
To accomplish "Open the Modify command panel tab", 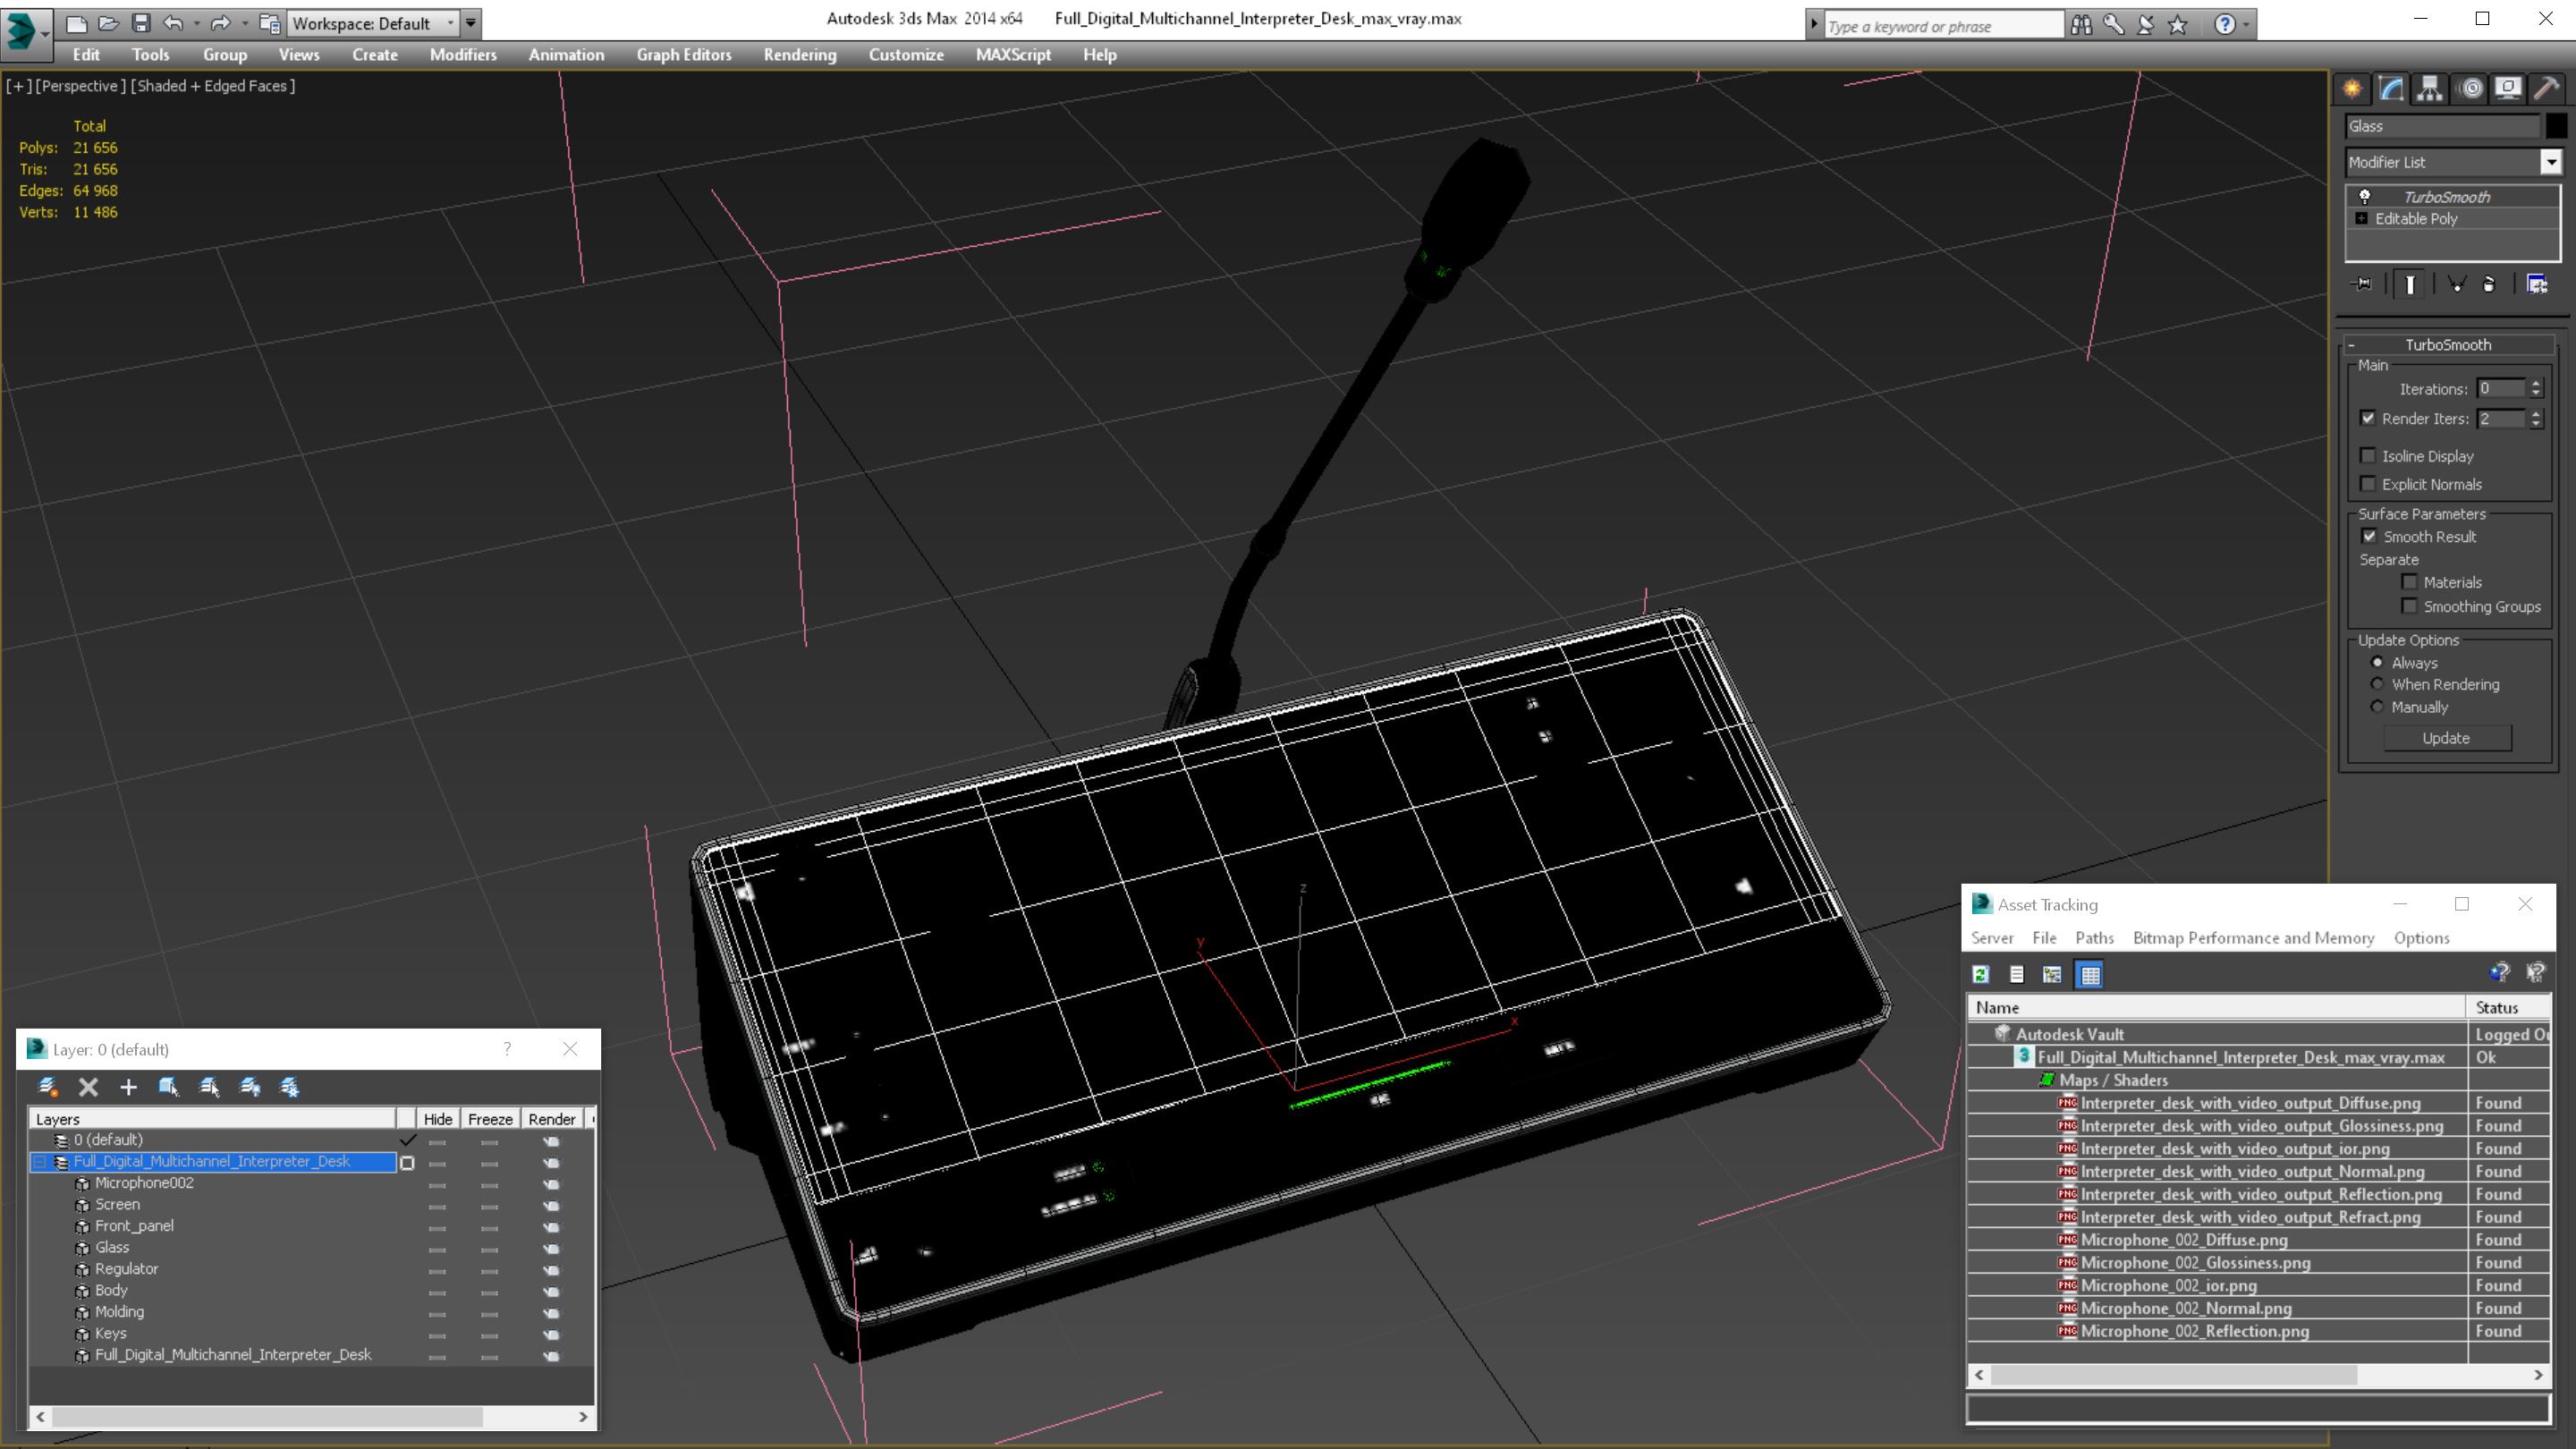I will coord(2391,88).
